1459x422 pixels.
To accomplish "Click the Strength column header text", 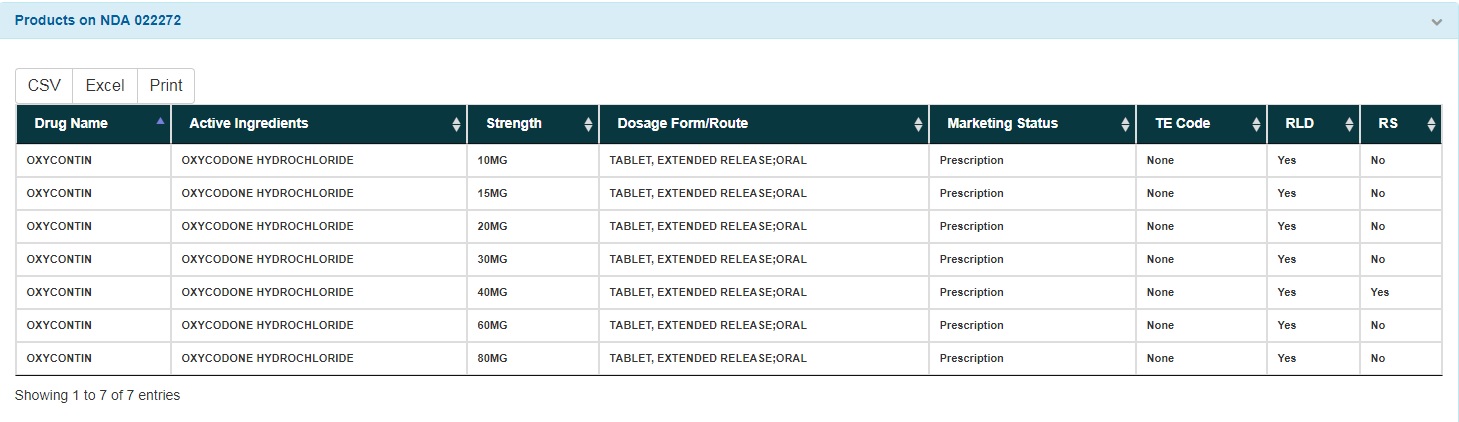I will pyautogui.click(x=514, y=124).
